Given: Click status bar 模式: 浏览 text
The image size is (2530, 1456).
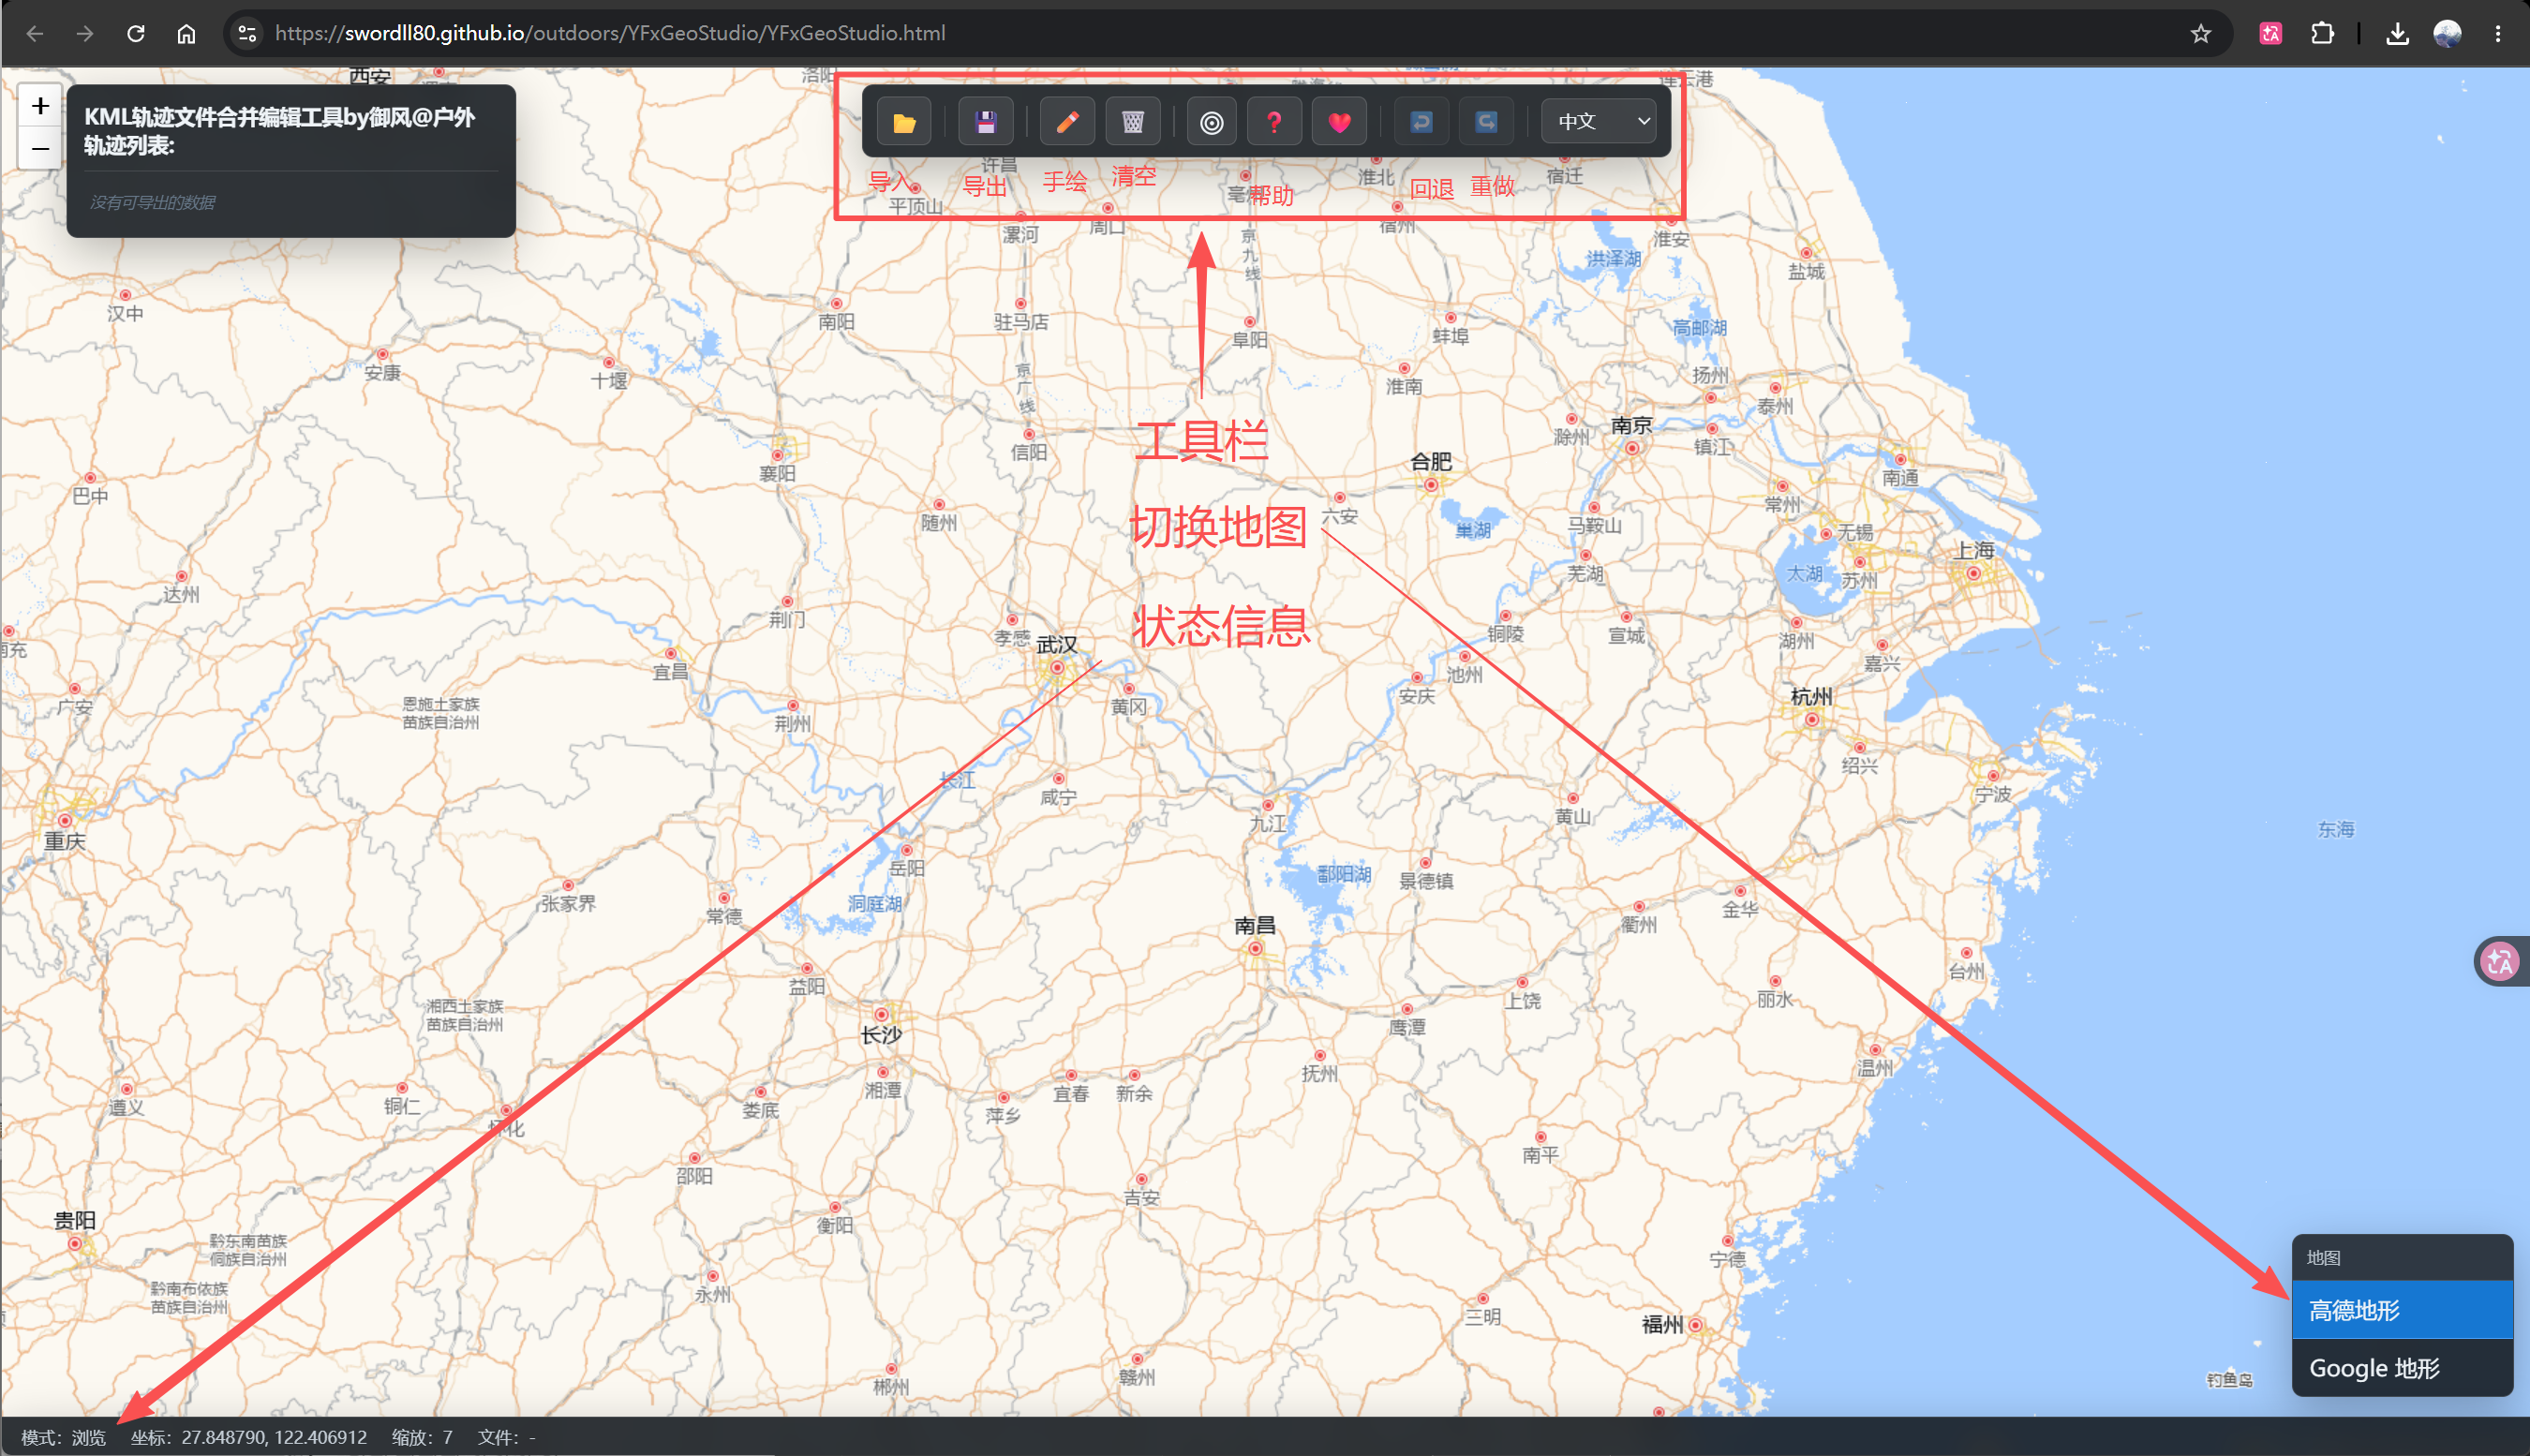Looking at the screenshot, I should pyautogui.click(x=64, y=1437).
